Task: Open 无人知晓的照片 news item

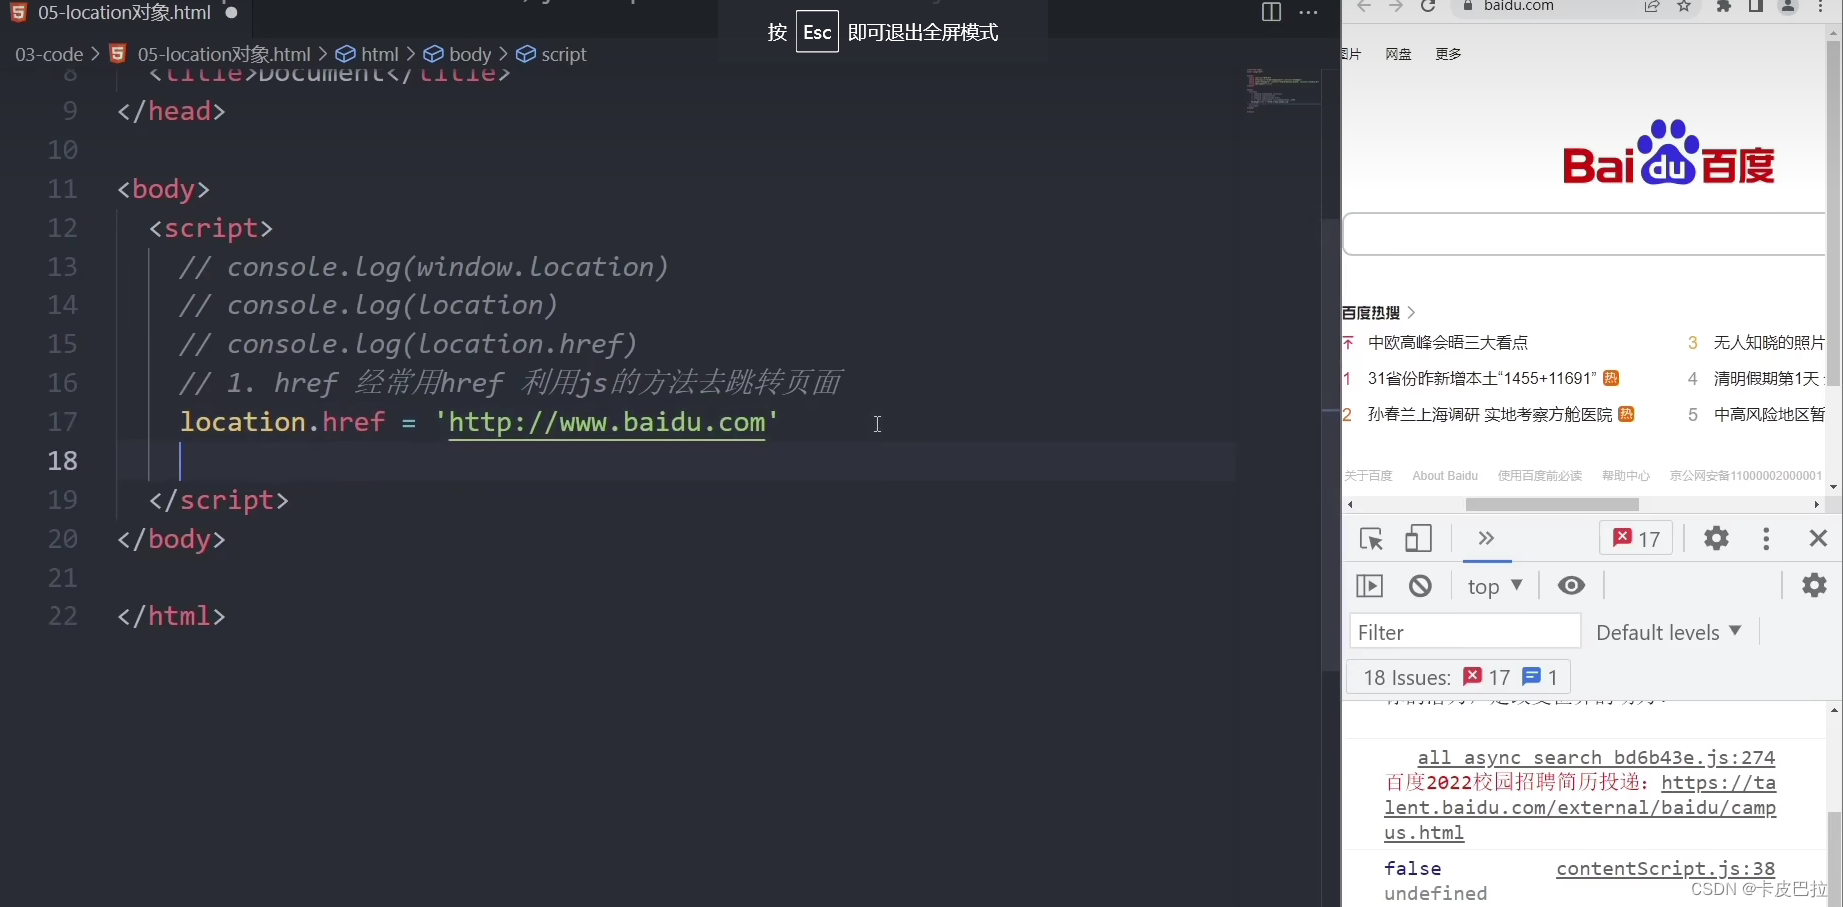Action: tap(1769, 343)
